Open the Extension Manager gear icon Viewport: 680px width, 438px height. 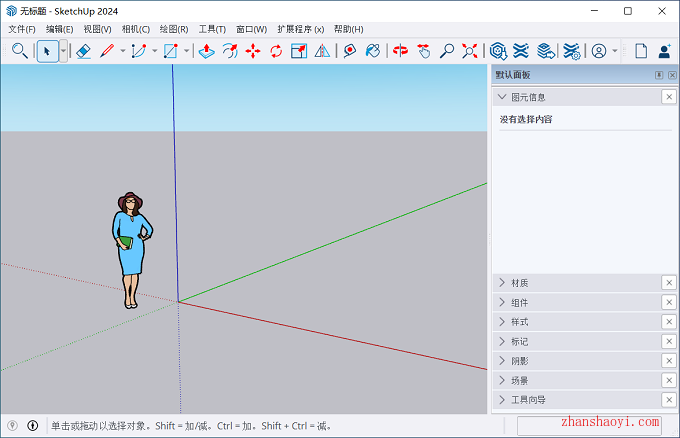point(572,51)
